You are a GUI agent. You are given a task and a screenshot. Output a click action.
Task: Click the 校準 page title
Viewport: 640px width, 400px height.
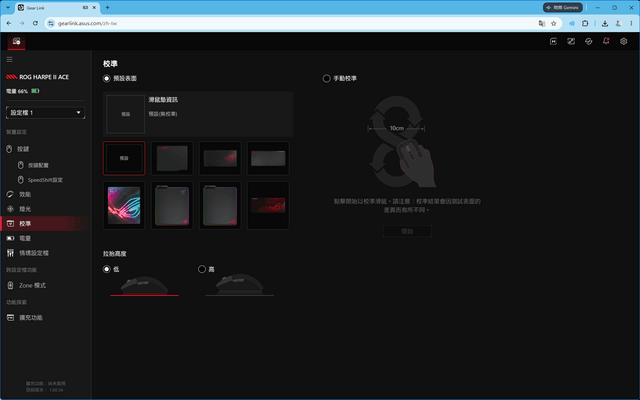tap(110, 64)
